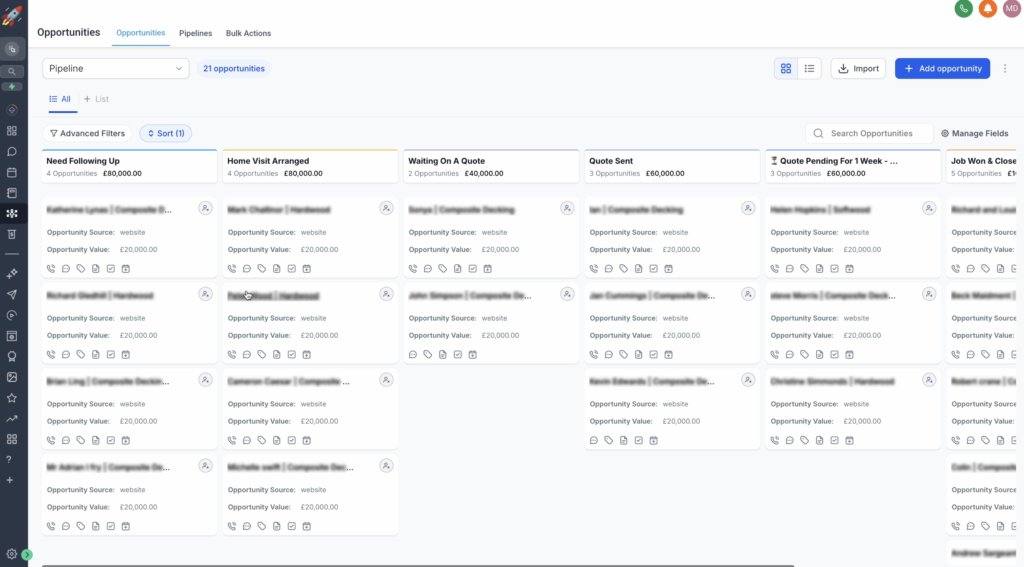
Task: Assign owner on John Simpson card
Action: 567,295
